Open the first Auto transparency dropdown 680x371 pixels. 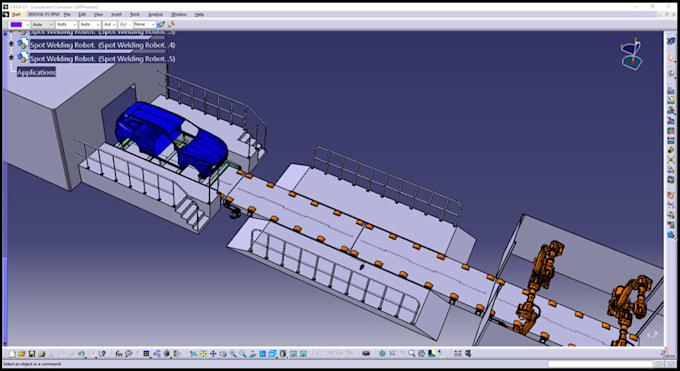[x=42, y=24]
